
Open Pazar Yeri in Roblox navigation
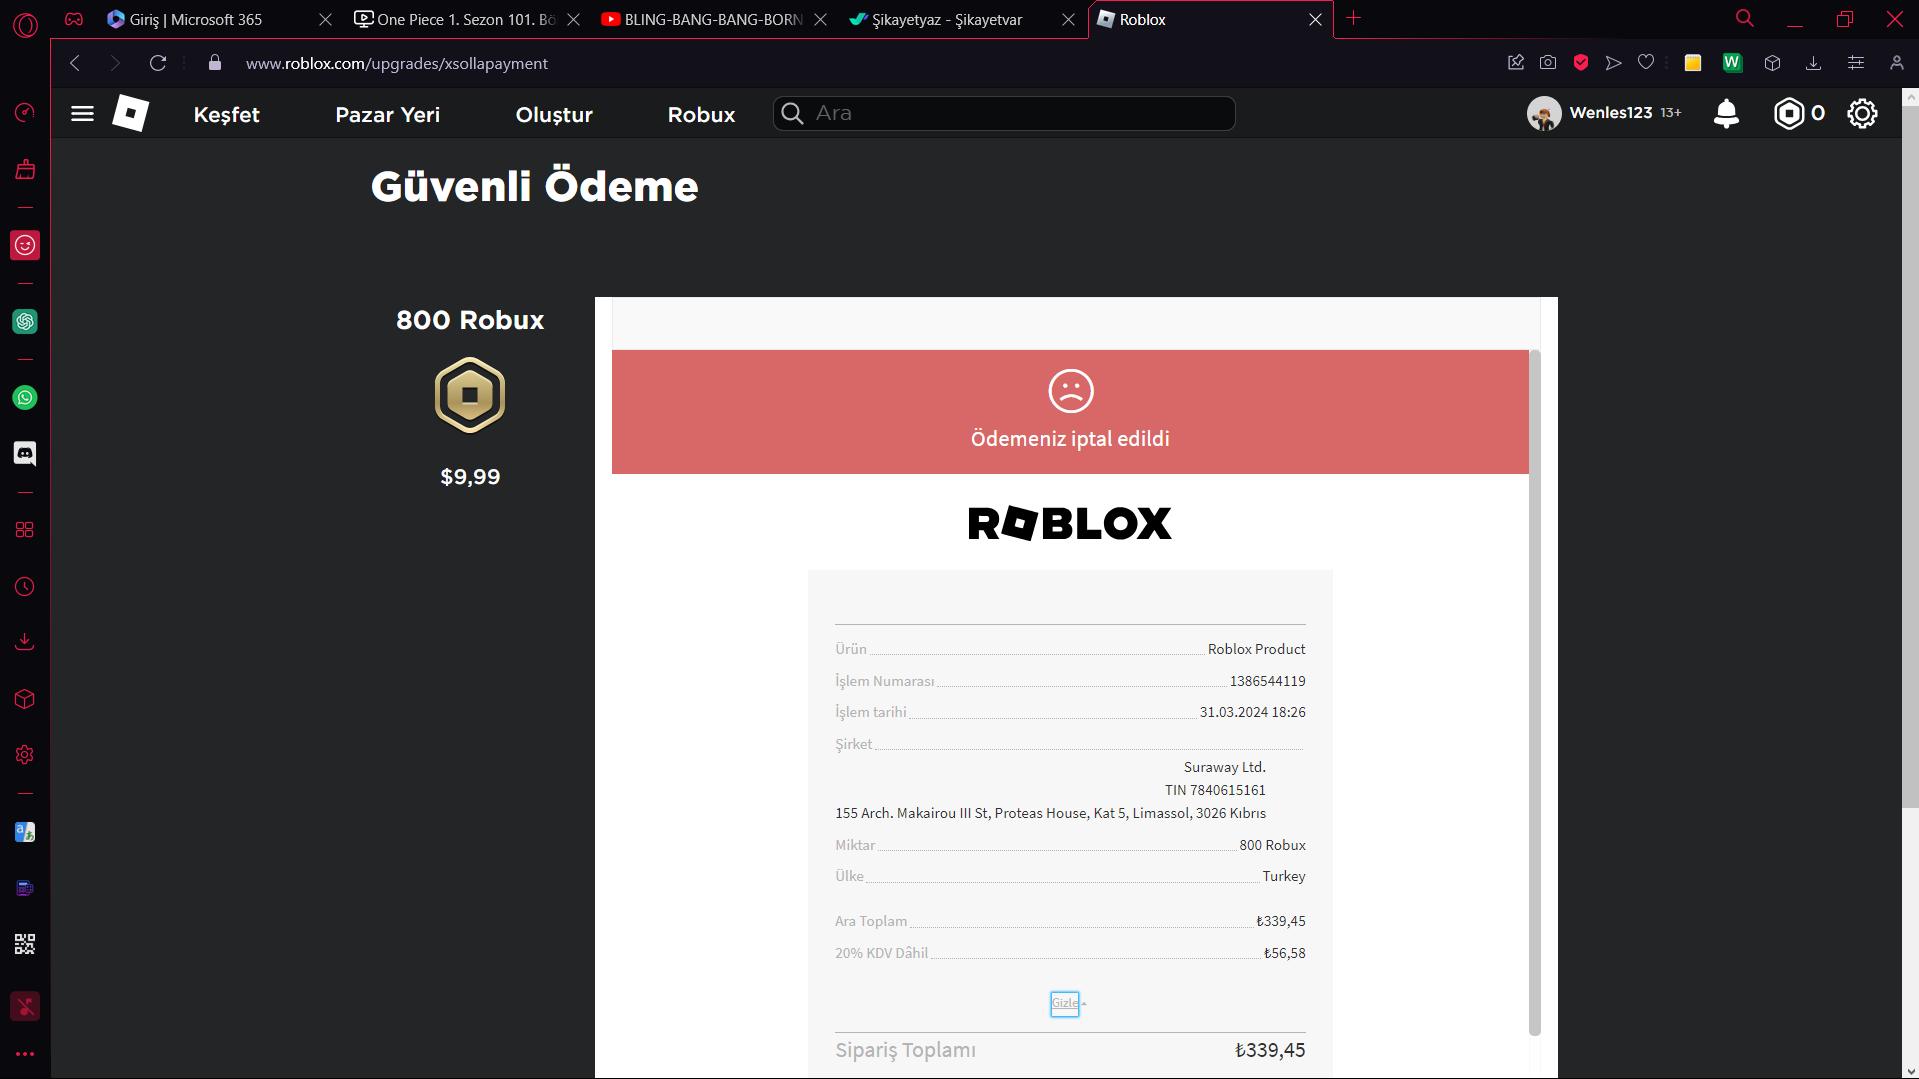tap(388, 114)
